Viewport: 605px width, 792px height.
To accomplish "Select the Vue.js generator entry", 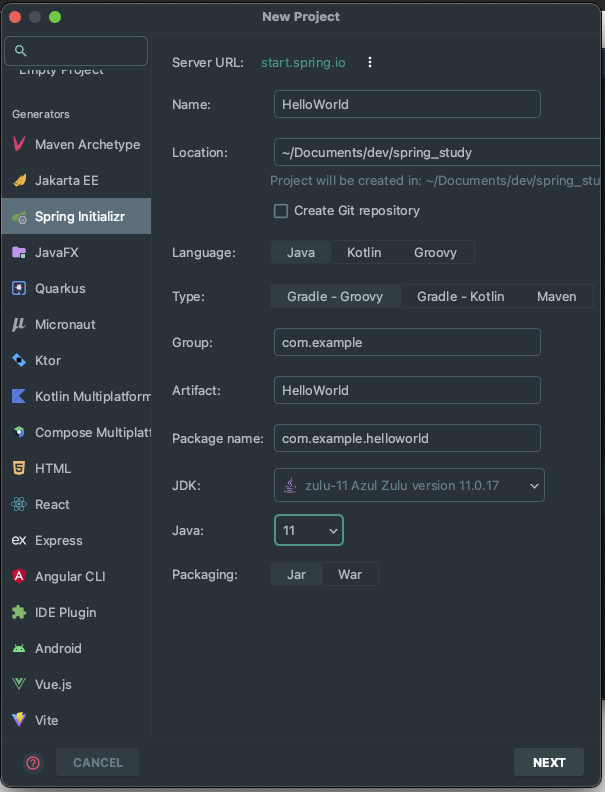I will (76, 684).
